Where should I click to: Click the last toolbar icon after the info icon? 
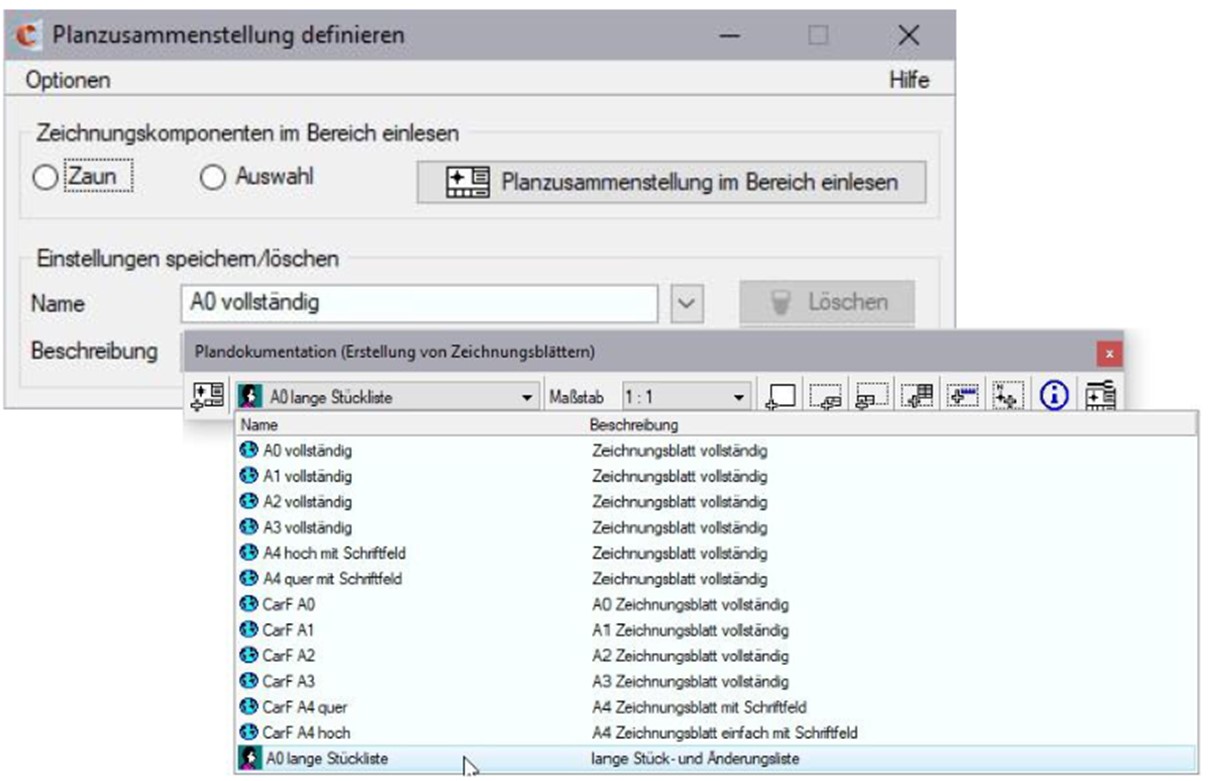[1100, 397]
